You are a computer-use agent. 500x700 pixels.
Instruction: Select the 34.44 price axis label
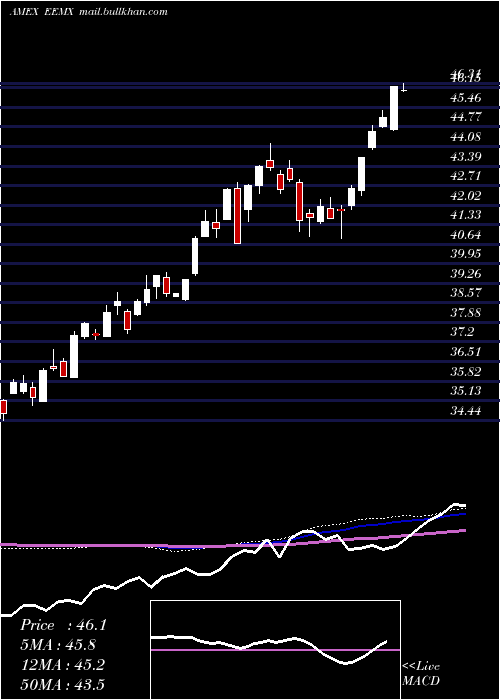[x=466, y=410]
